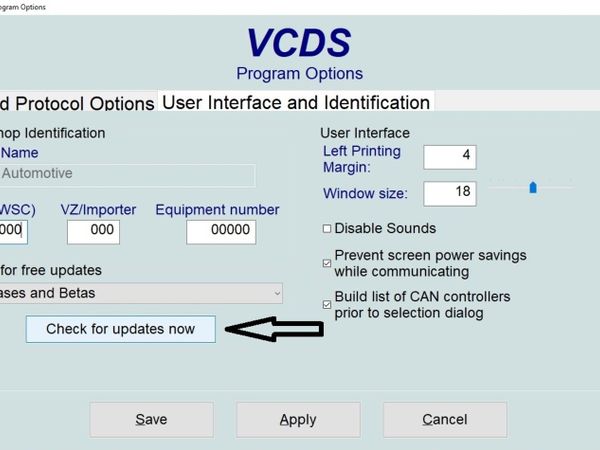Click the Left Printing Margin field
The width and height of the screenshot is (600, 450).
pyautogui.click(x=450, y=157)
